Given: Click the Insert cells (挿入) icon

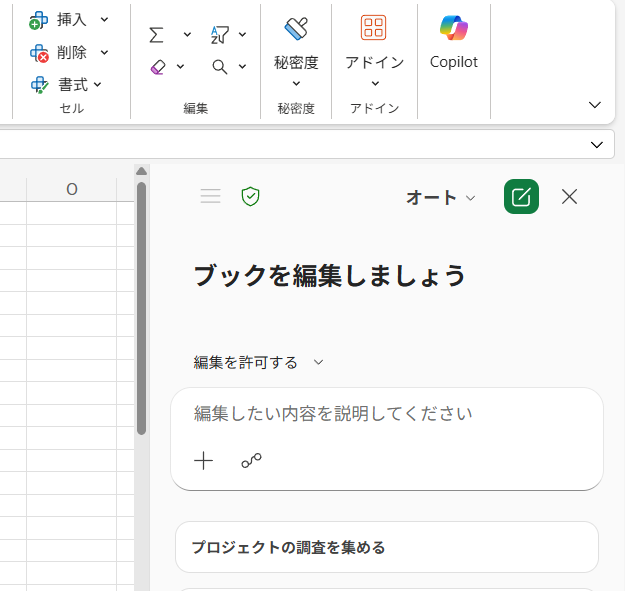Looking at the screenshot, I should point(39,20).
